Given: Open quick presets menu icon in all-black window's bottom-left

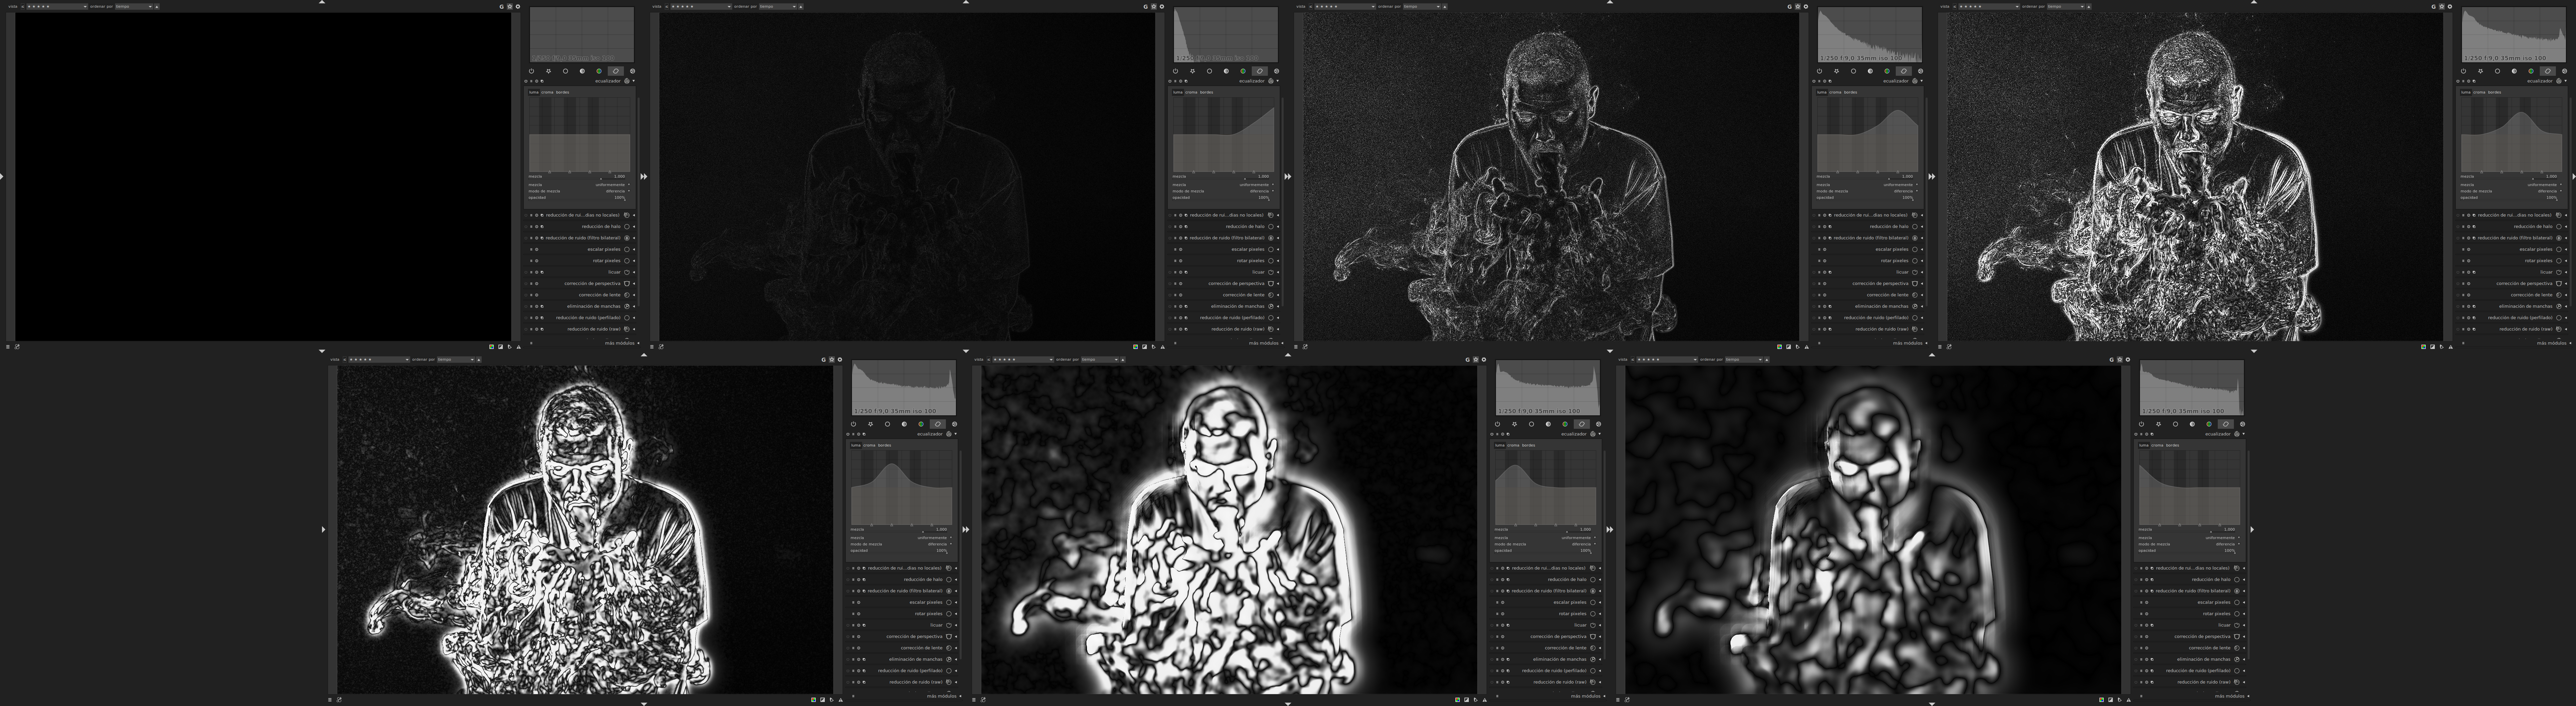Looking at the screenshot, I should click(8, 347).
